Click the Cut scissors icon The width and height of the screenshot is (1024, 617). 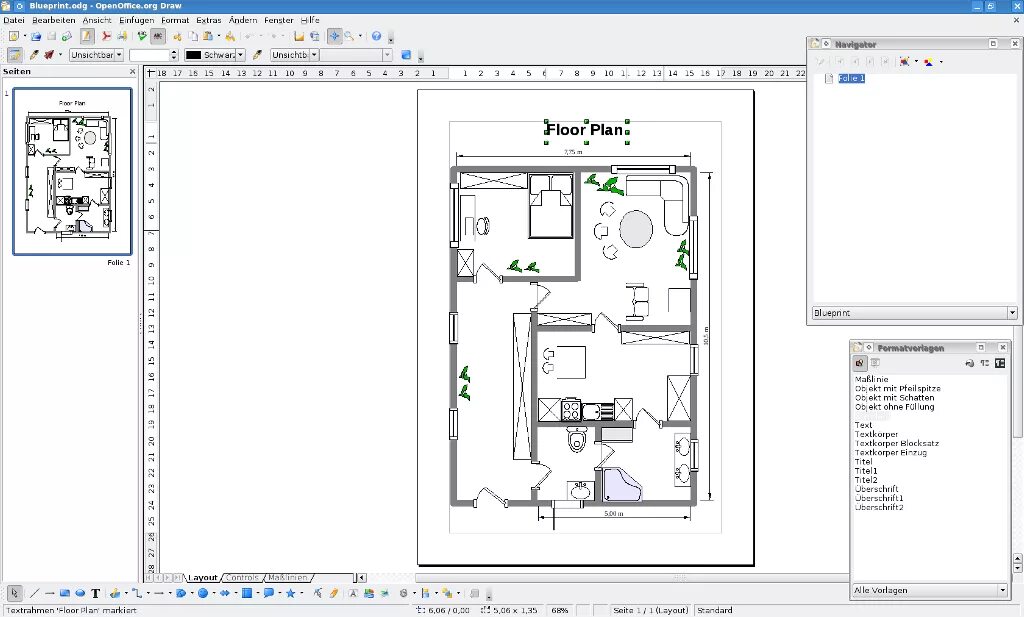click(177, 37)
